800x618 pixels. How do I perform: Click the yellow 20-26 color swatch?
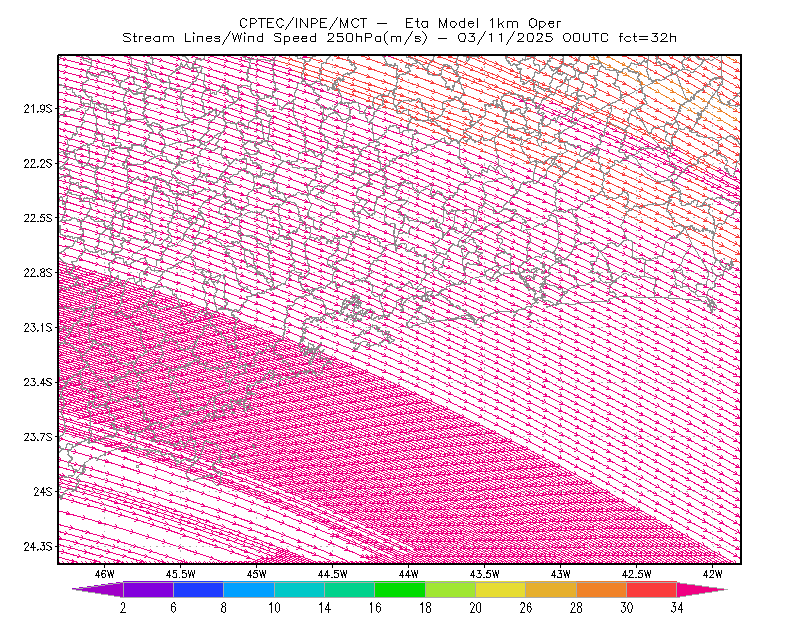(501, 589)
